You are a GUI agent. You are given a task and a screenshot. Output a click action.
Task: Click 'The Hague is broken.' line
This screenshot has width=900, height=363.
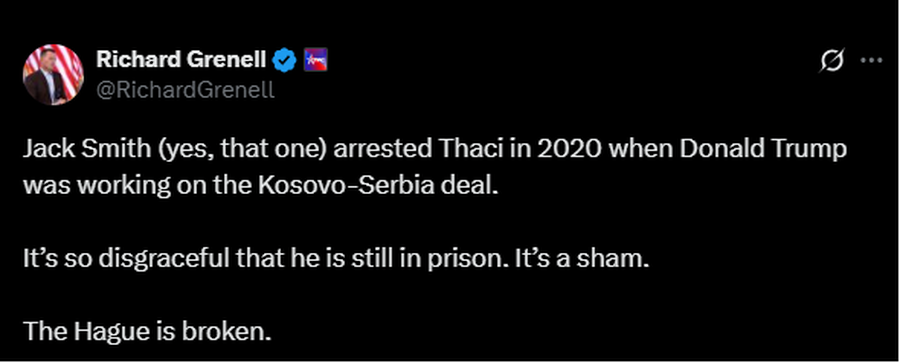pyautogui.click(x=146, y=331)
